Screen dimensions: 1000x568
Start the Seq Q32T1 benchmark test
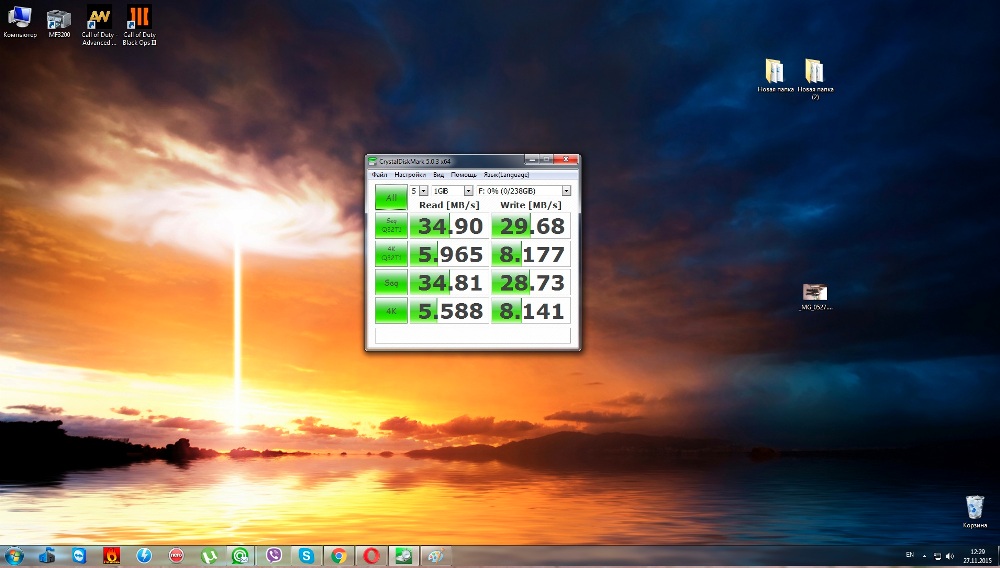(x=391, y=226)
